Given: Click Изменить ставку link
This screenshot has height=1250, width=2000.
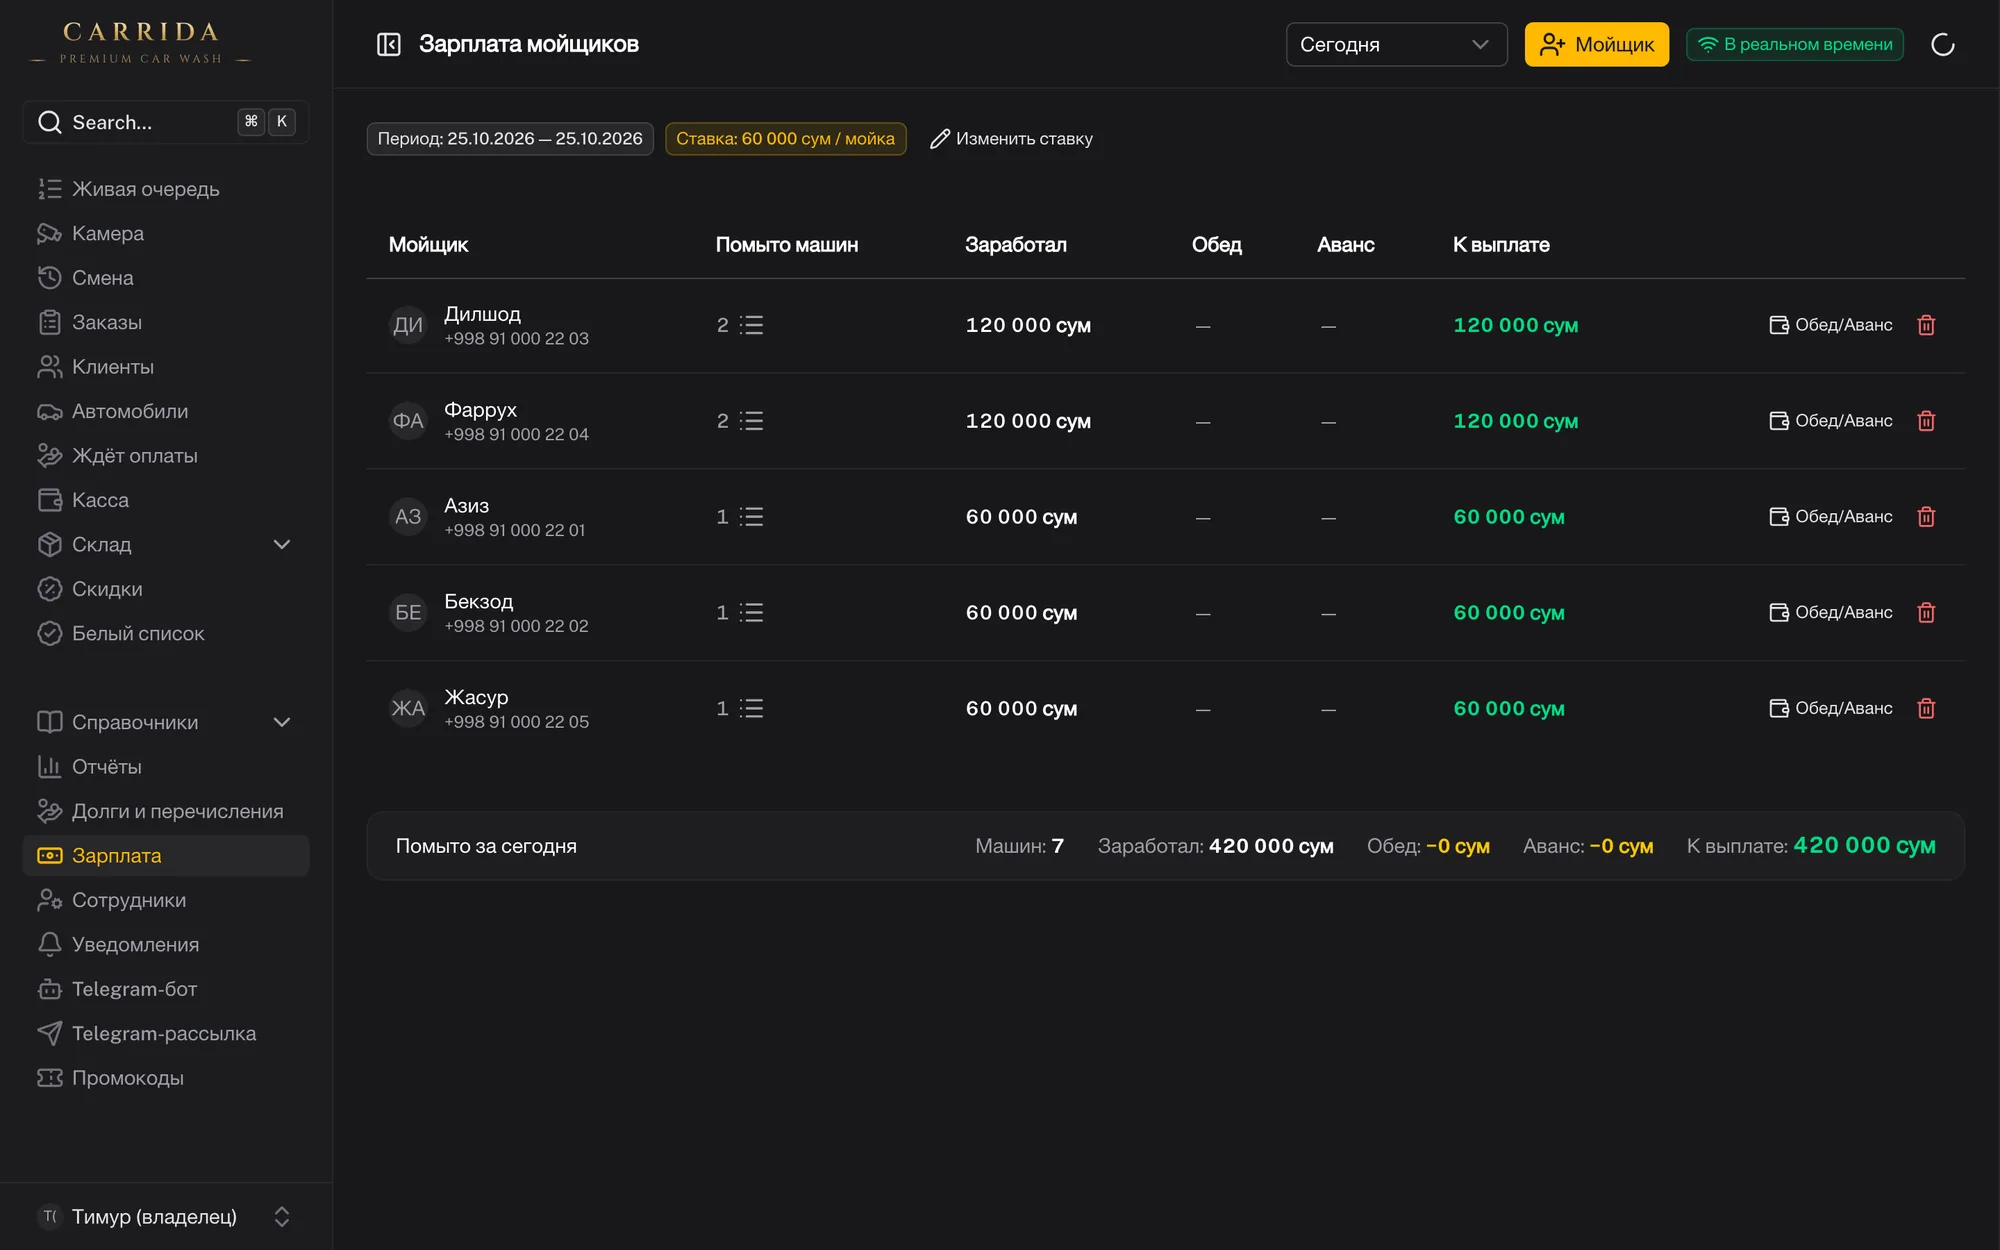Looking at the screenshot, I should [1011, 139].
